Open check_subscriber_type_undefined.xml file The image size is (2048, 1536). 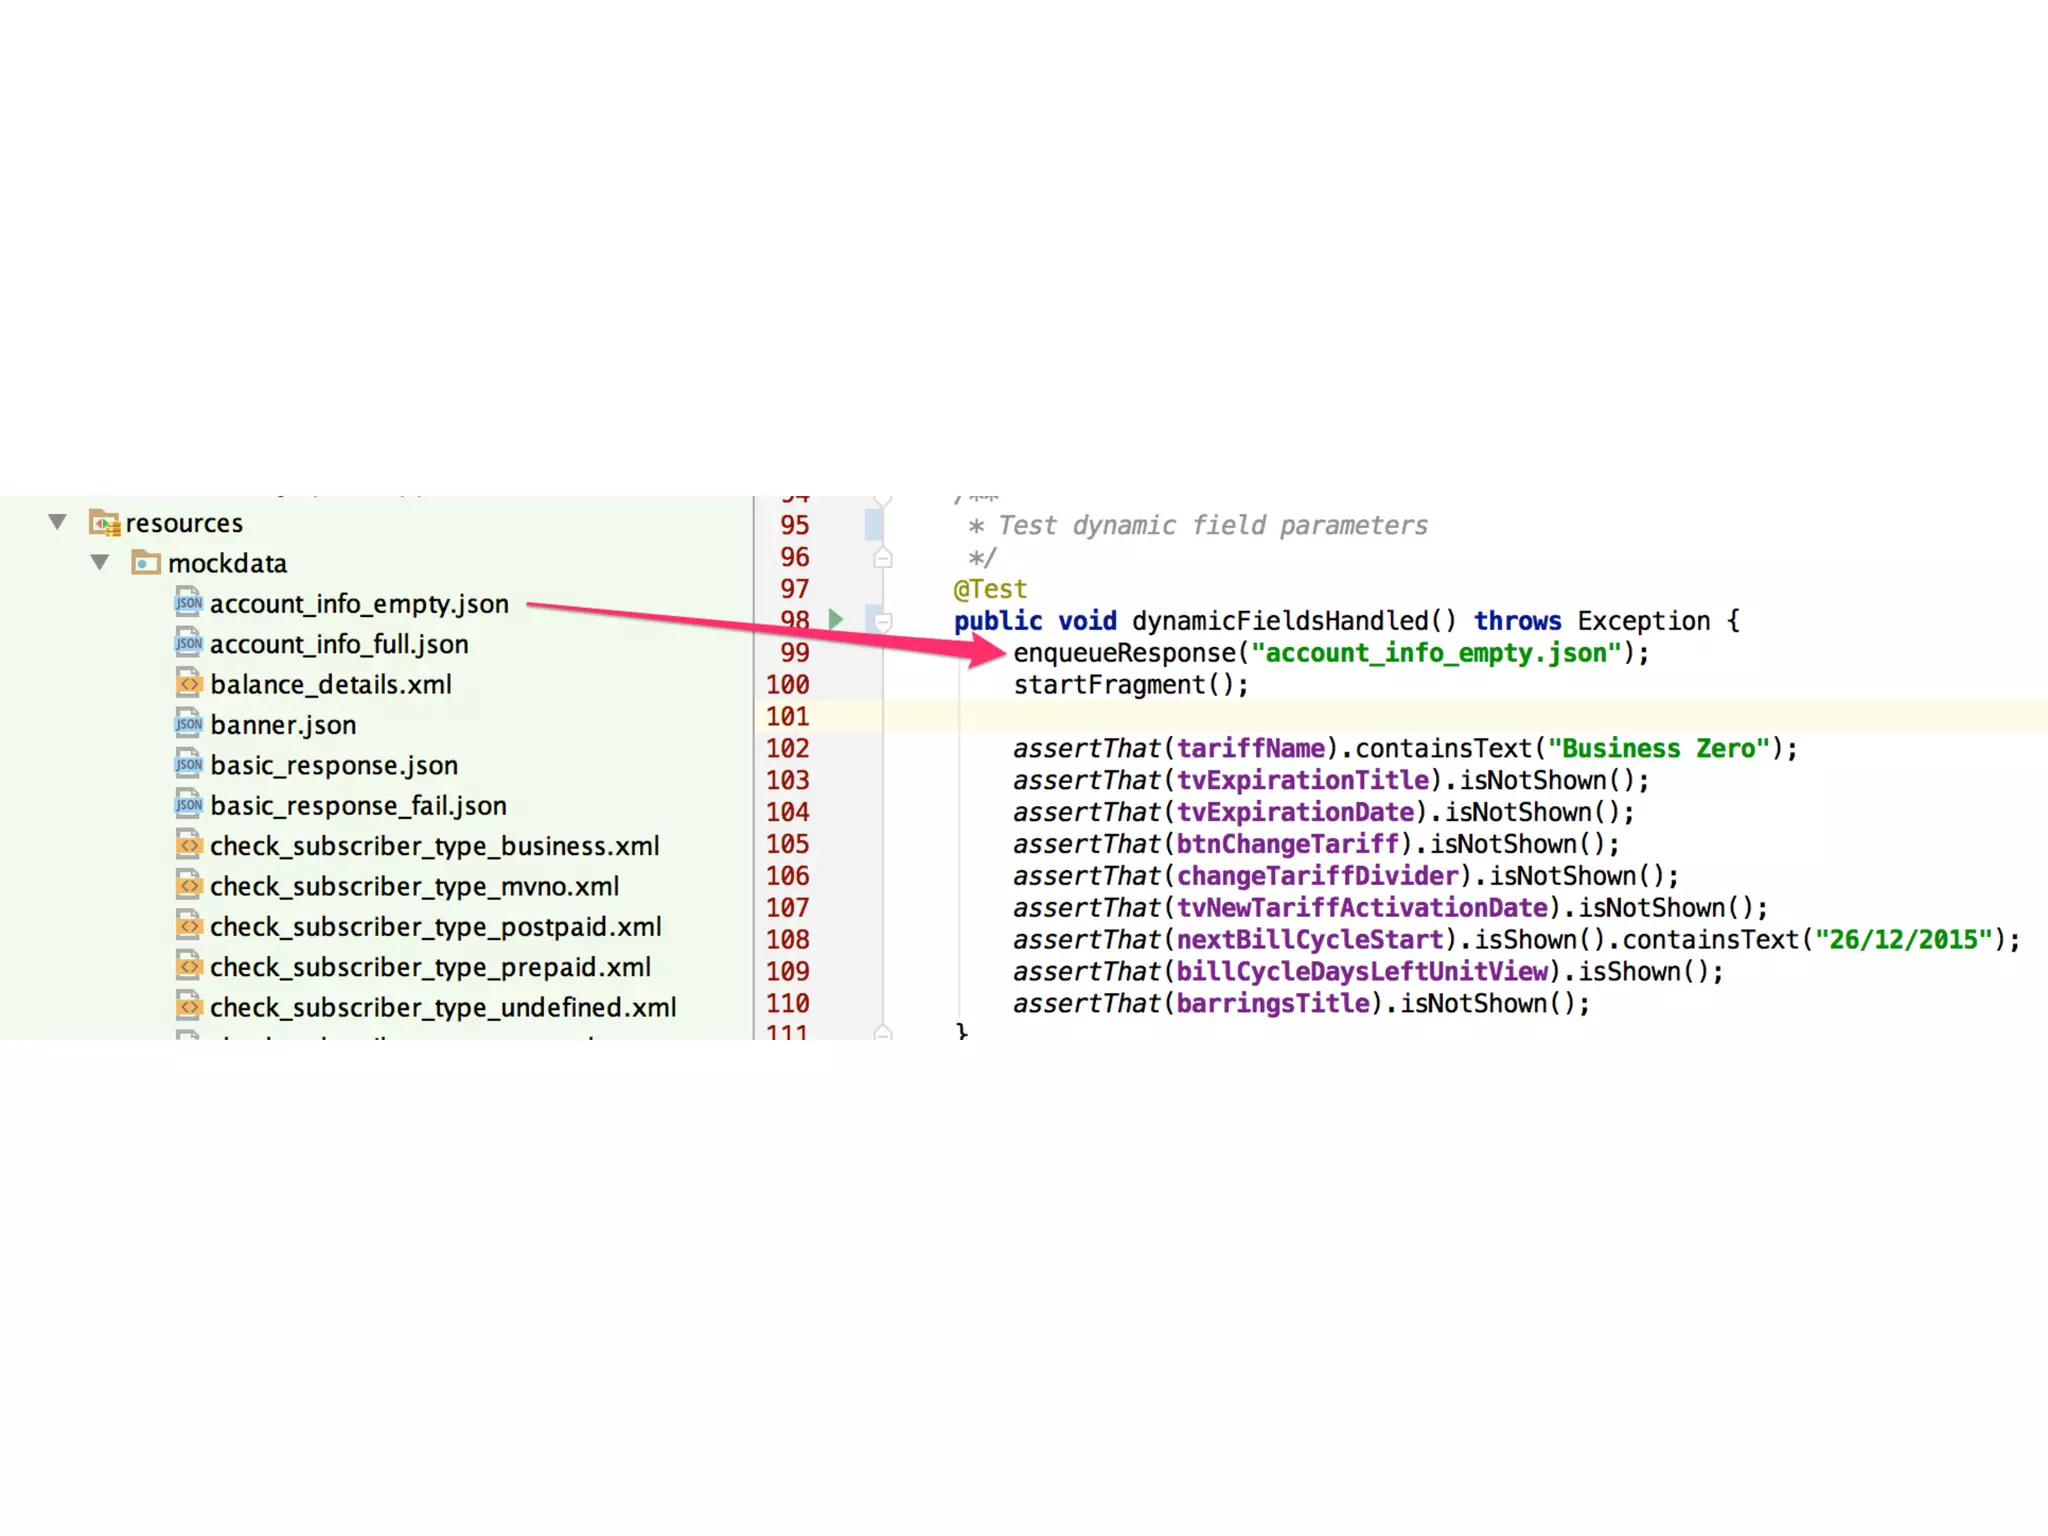point(443,1007)
